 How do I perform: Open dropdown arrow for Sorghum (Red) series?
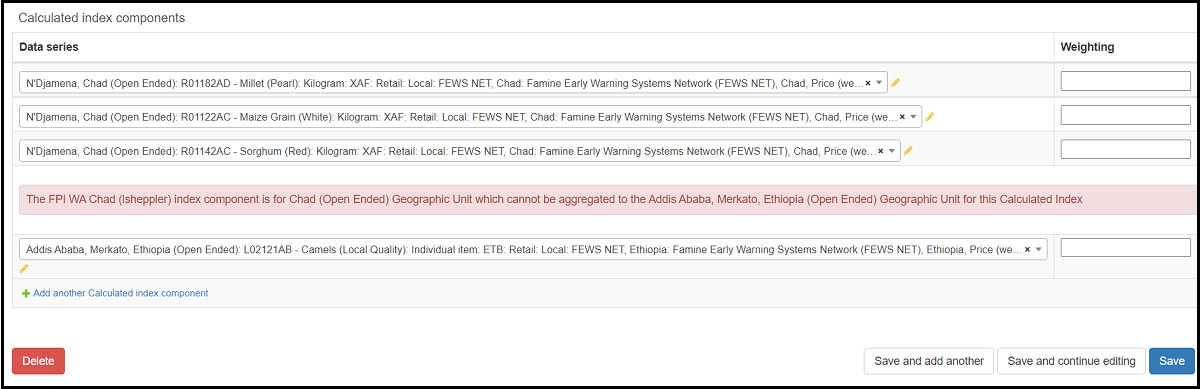[892, 151]
